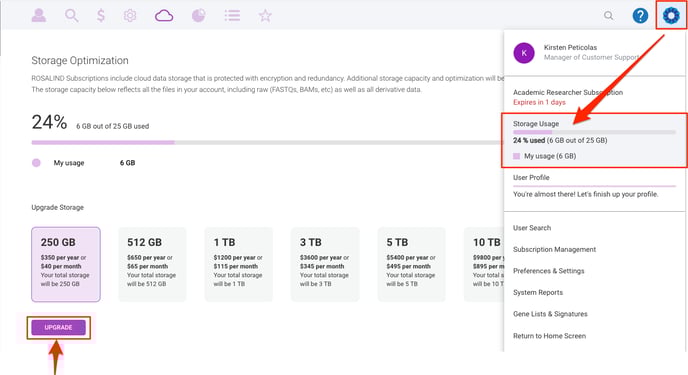The height and width of the screenshot is (375, 688).
Task: Click the magnifier search icon in purple toolbar
Action: click(72, 16)
